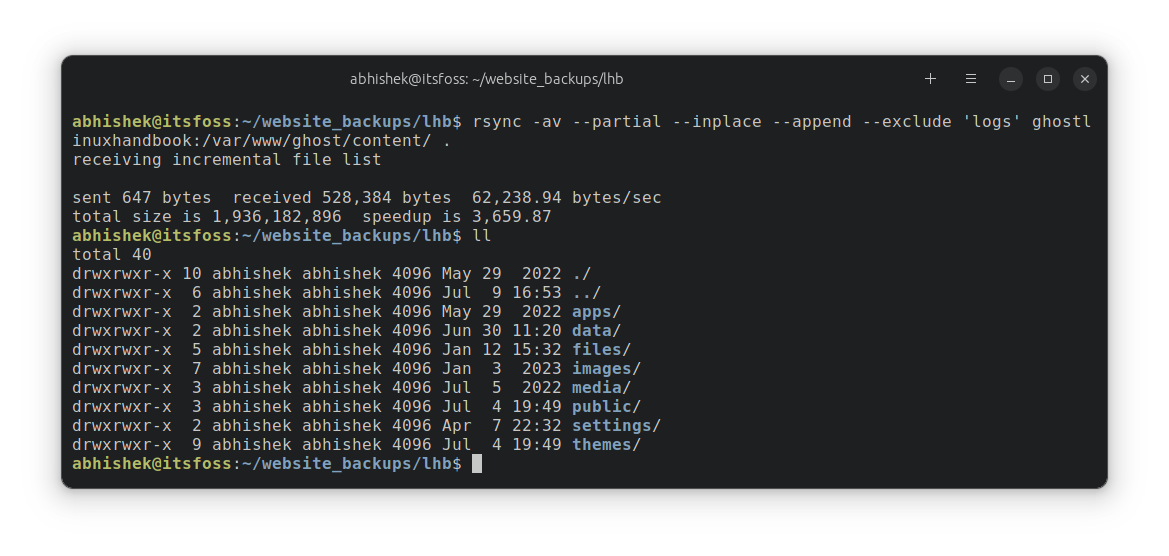
Task: Click the 'data/' directory name
Action: pyautogui.click(x=596, y=331)
